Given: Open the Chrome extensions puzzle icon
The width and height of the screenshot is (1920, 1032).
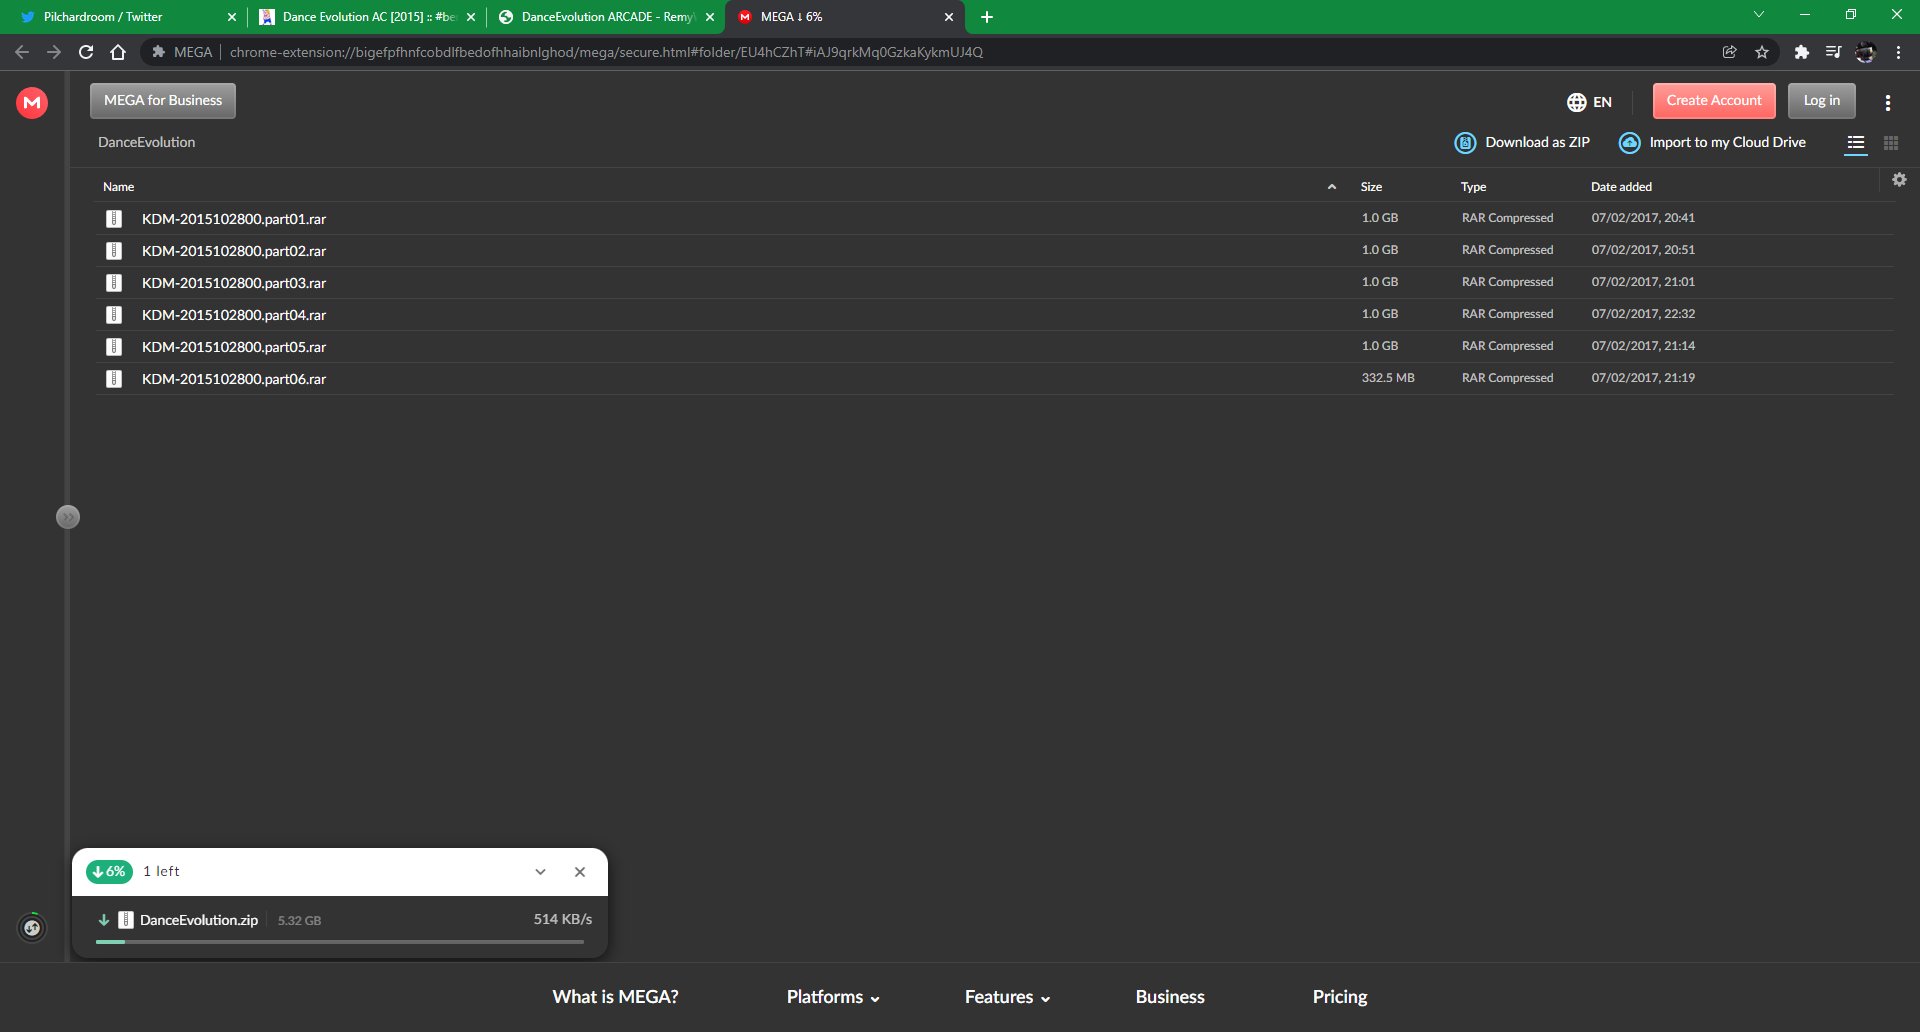Looking at the screenshot, I should pos(1801,52).
